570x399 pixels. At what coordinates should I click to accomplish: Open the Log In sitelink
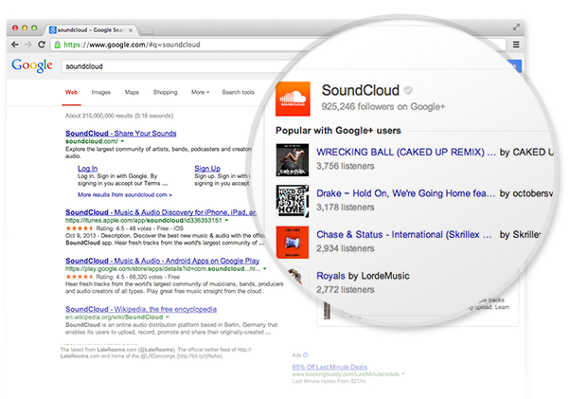[88, 169]
